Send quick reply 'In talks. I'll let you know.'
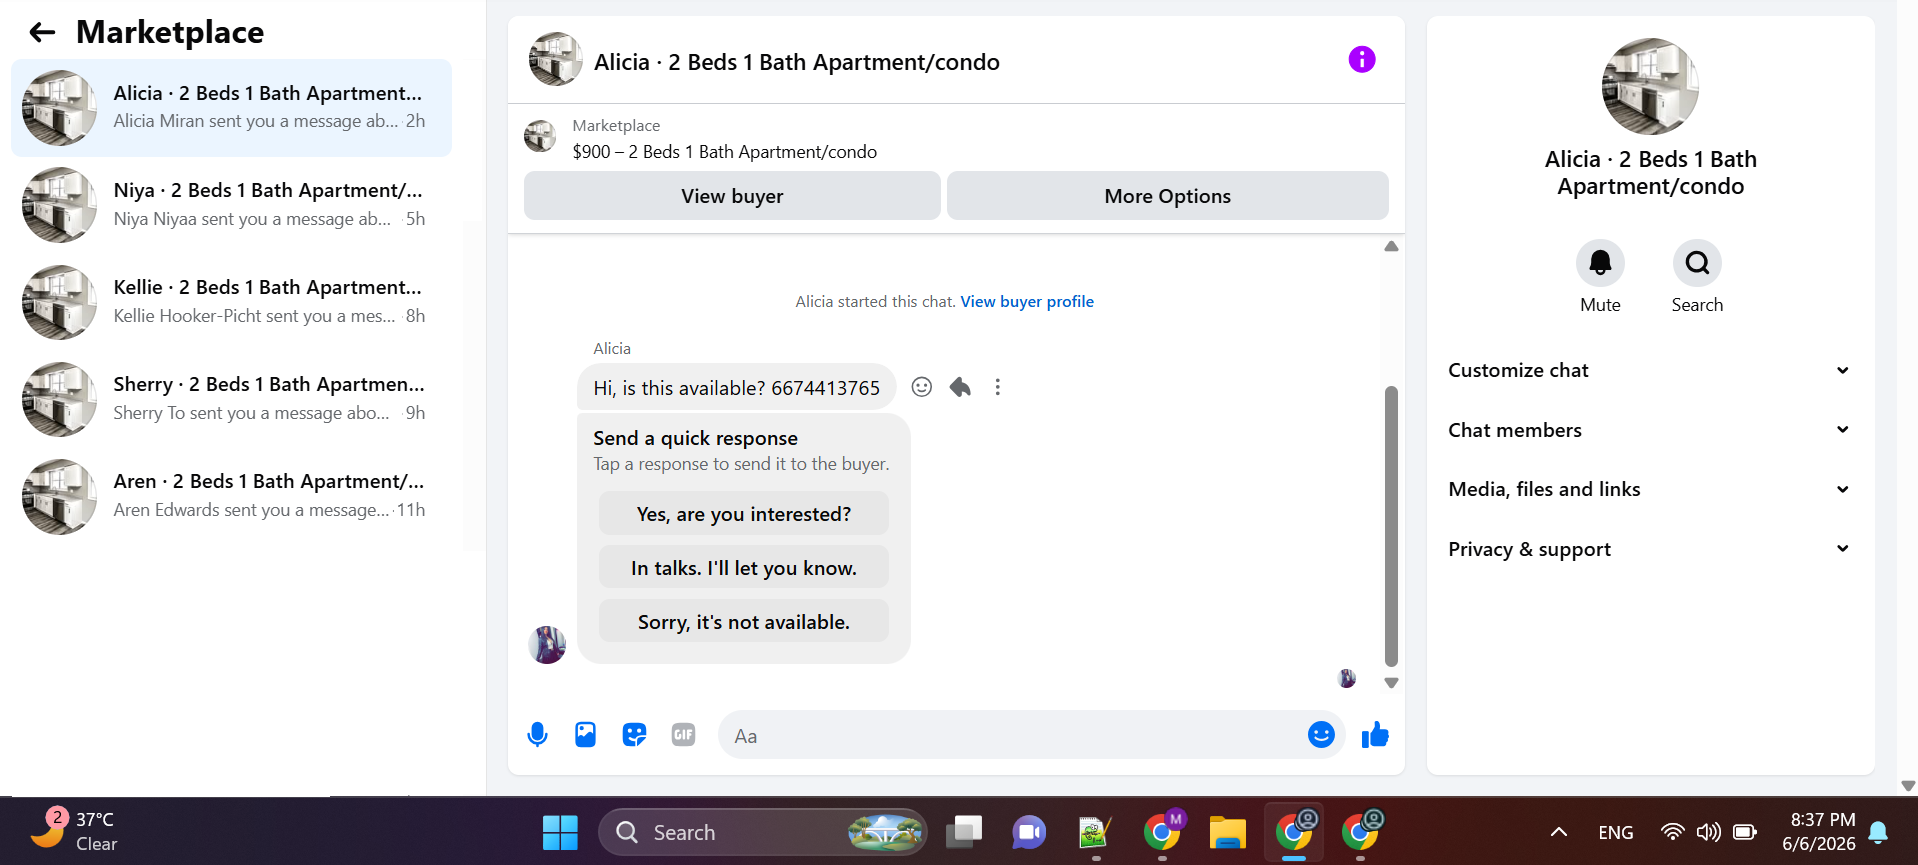This screenshot has height=865, width=1918. (x=743, y=568)
